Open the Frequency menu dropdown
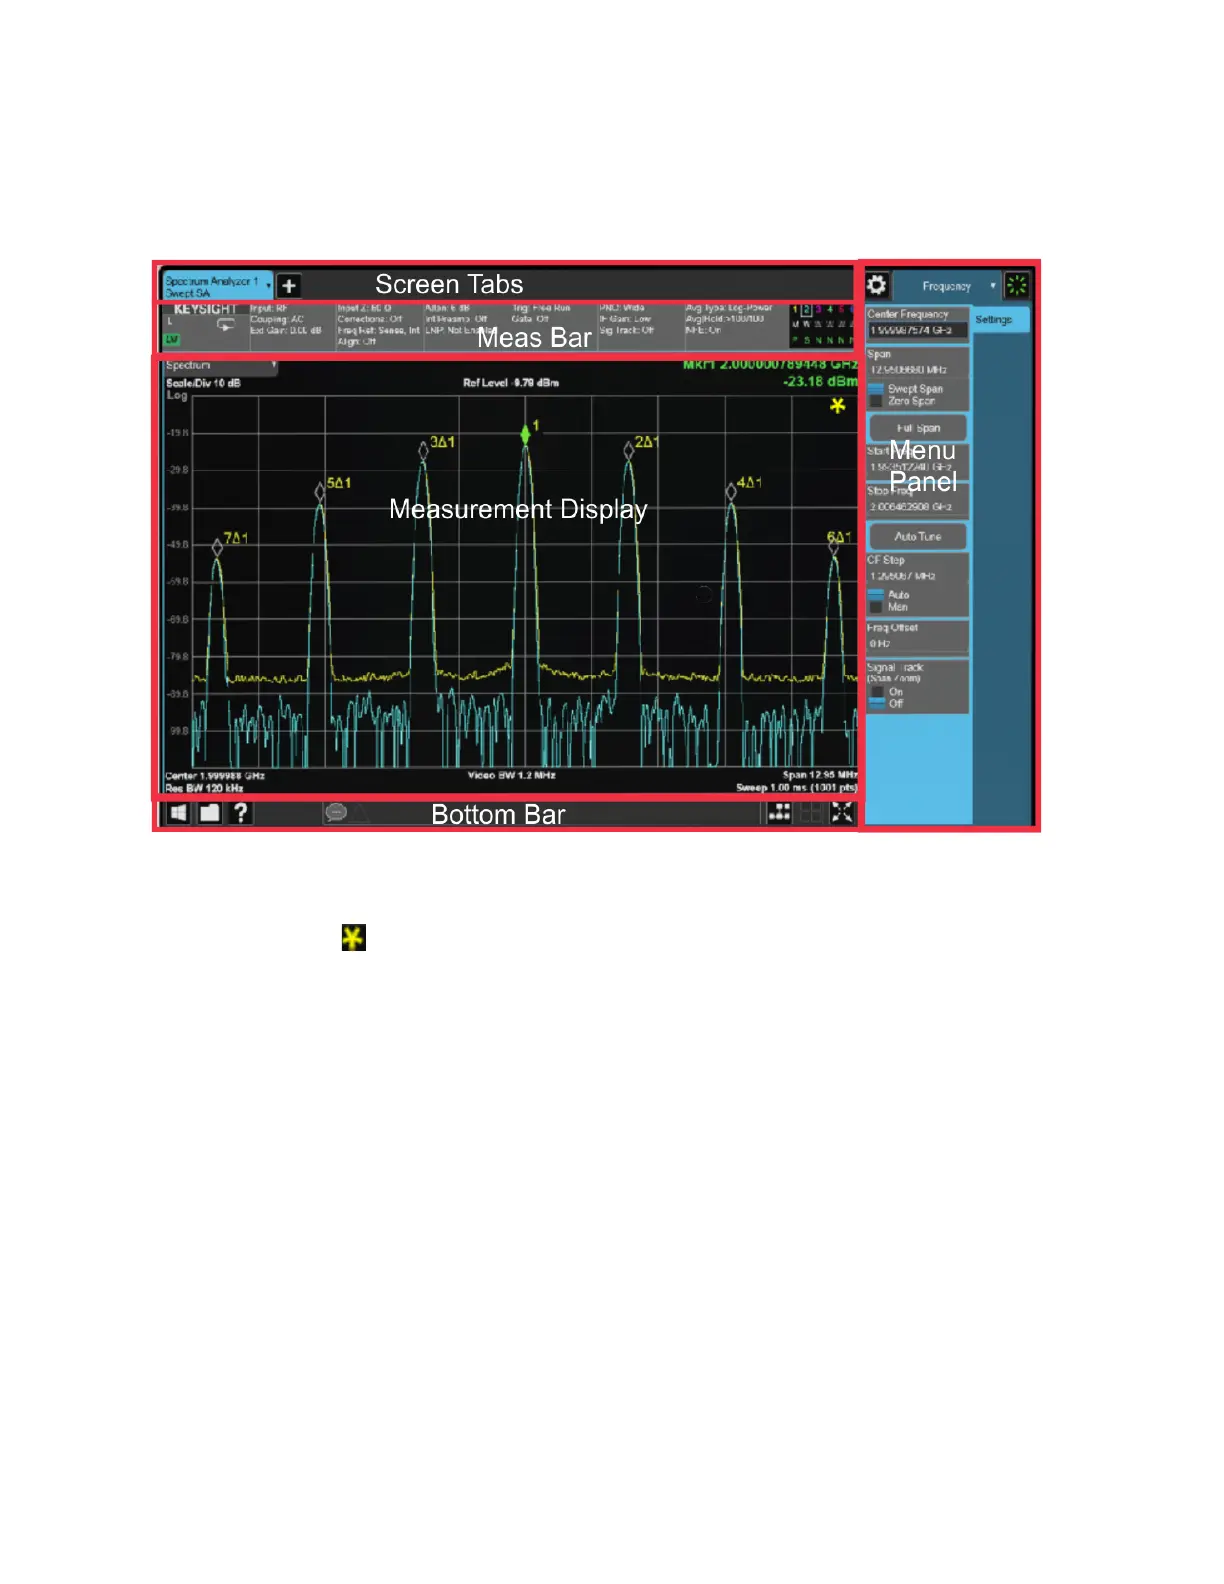 947,286
